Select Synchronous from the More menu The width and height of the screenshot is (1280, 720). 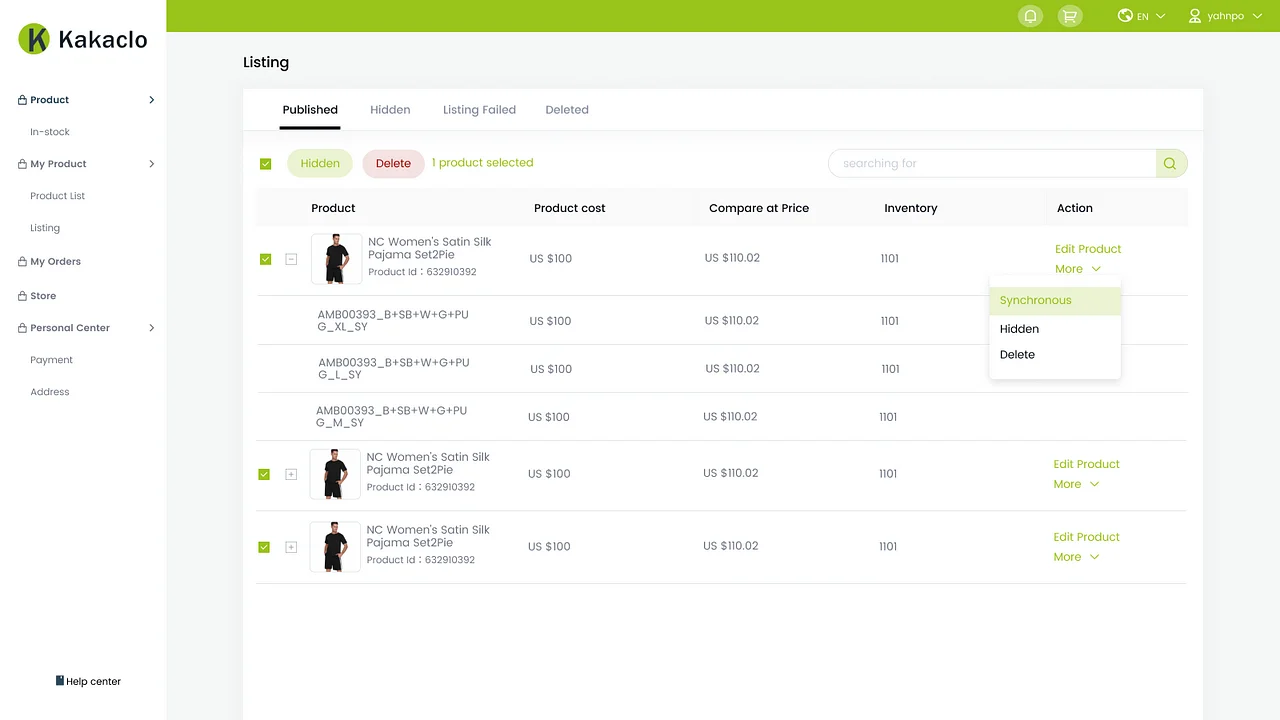tap(1035, 300)
